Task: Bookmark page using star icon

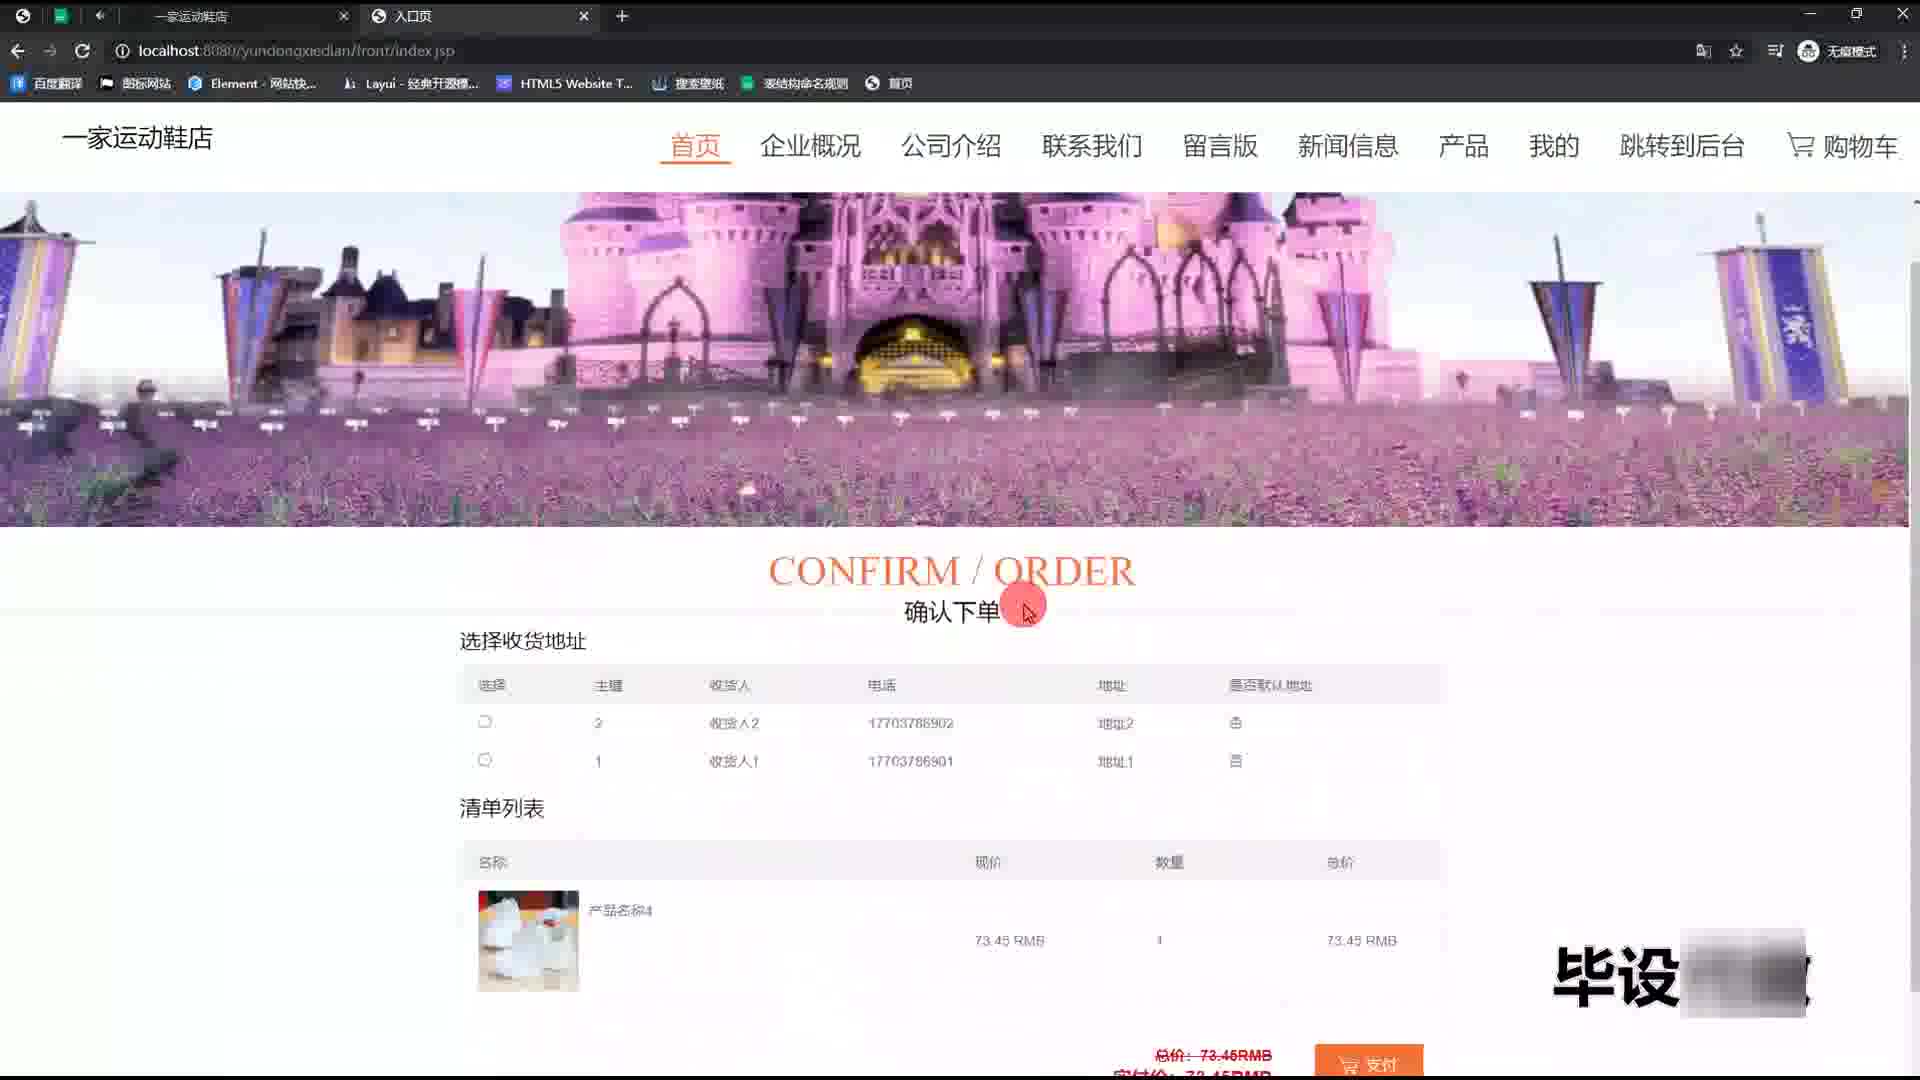Action: point(1736,51)
